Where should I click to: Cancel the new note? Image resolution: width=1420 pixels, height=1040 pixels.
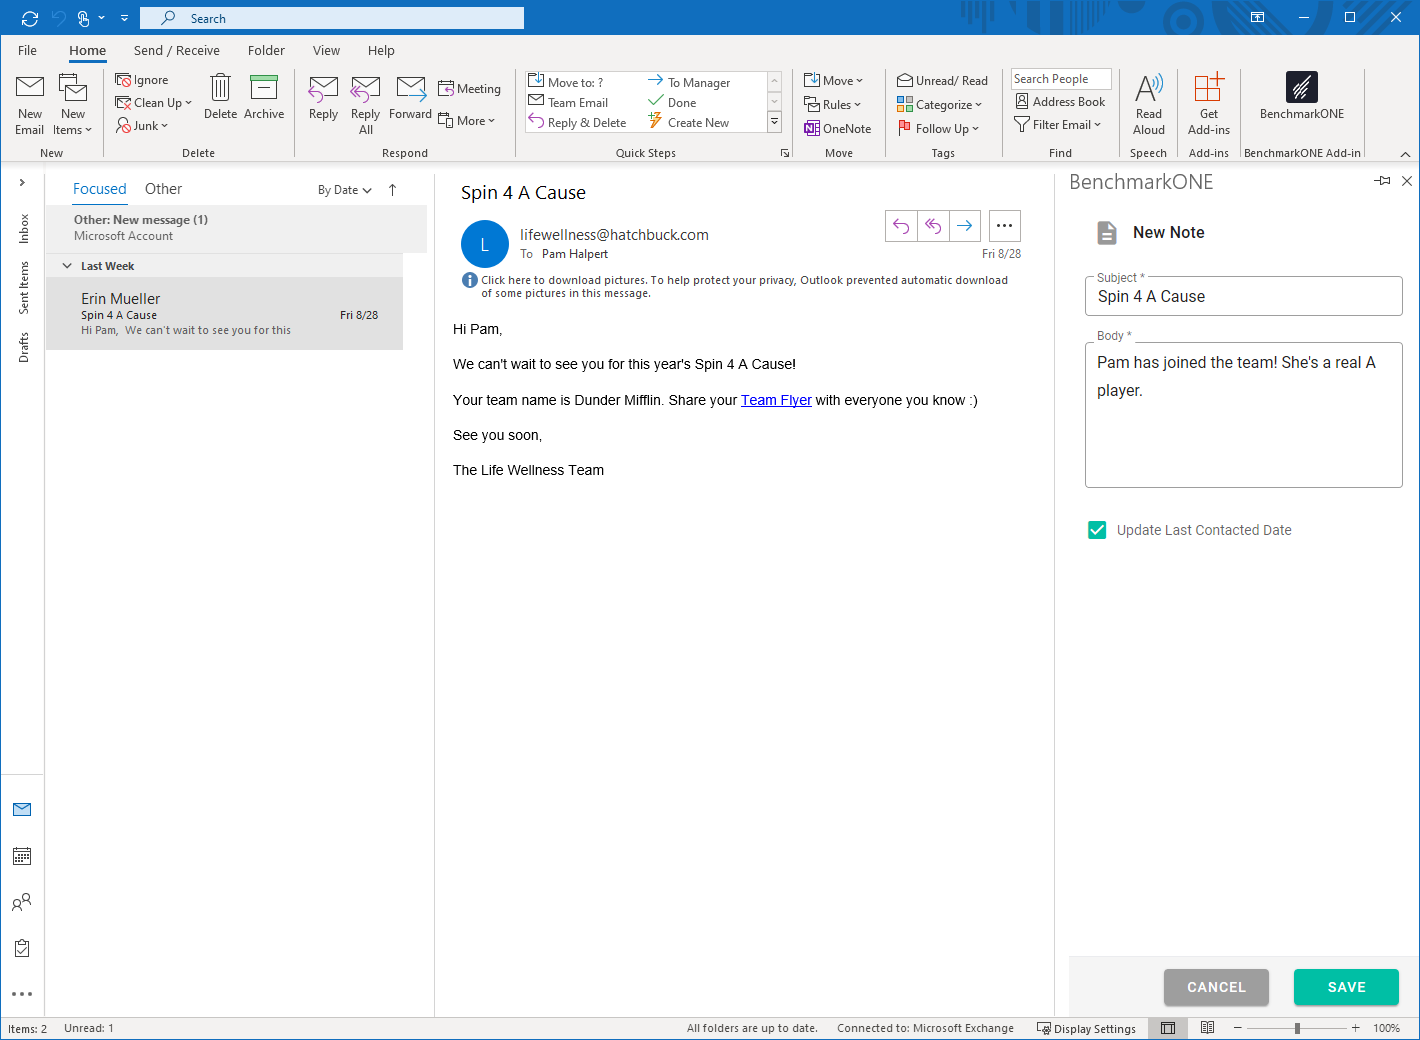coord(1216,987)
